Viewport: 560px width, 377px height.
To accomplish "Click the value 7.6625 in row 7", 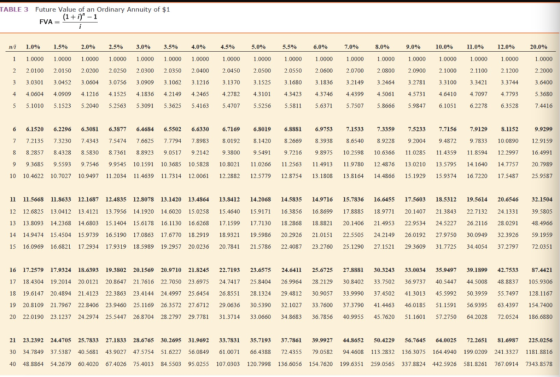I will [145, 141].
